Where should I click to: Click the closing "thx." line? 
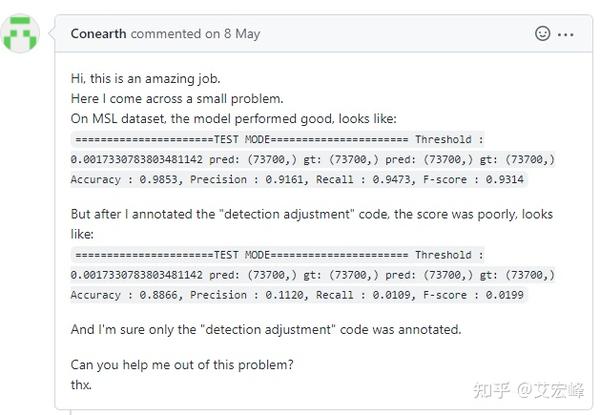81,384
